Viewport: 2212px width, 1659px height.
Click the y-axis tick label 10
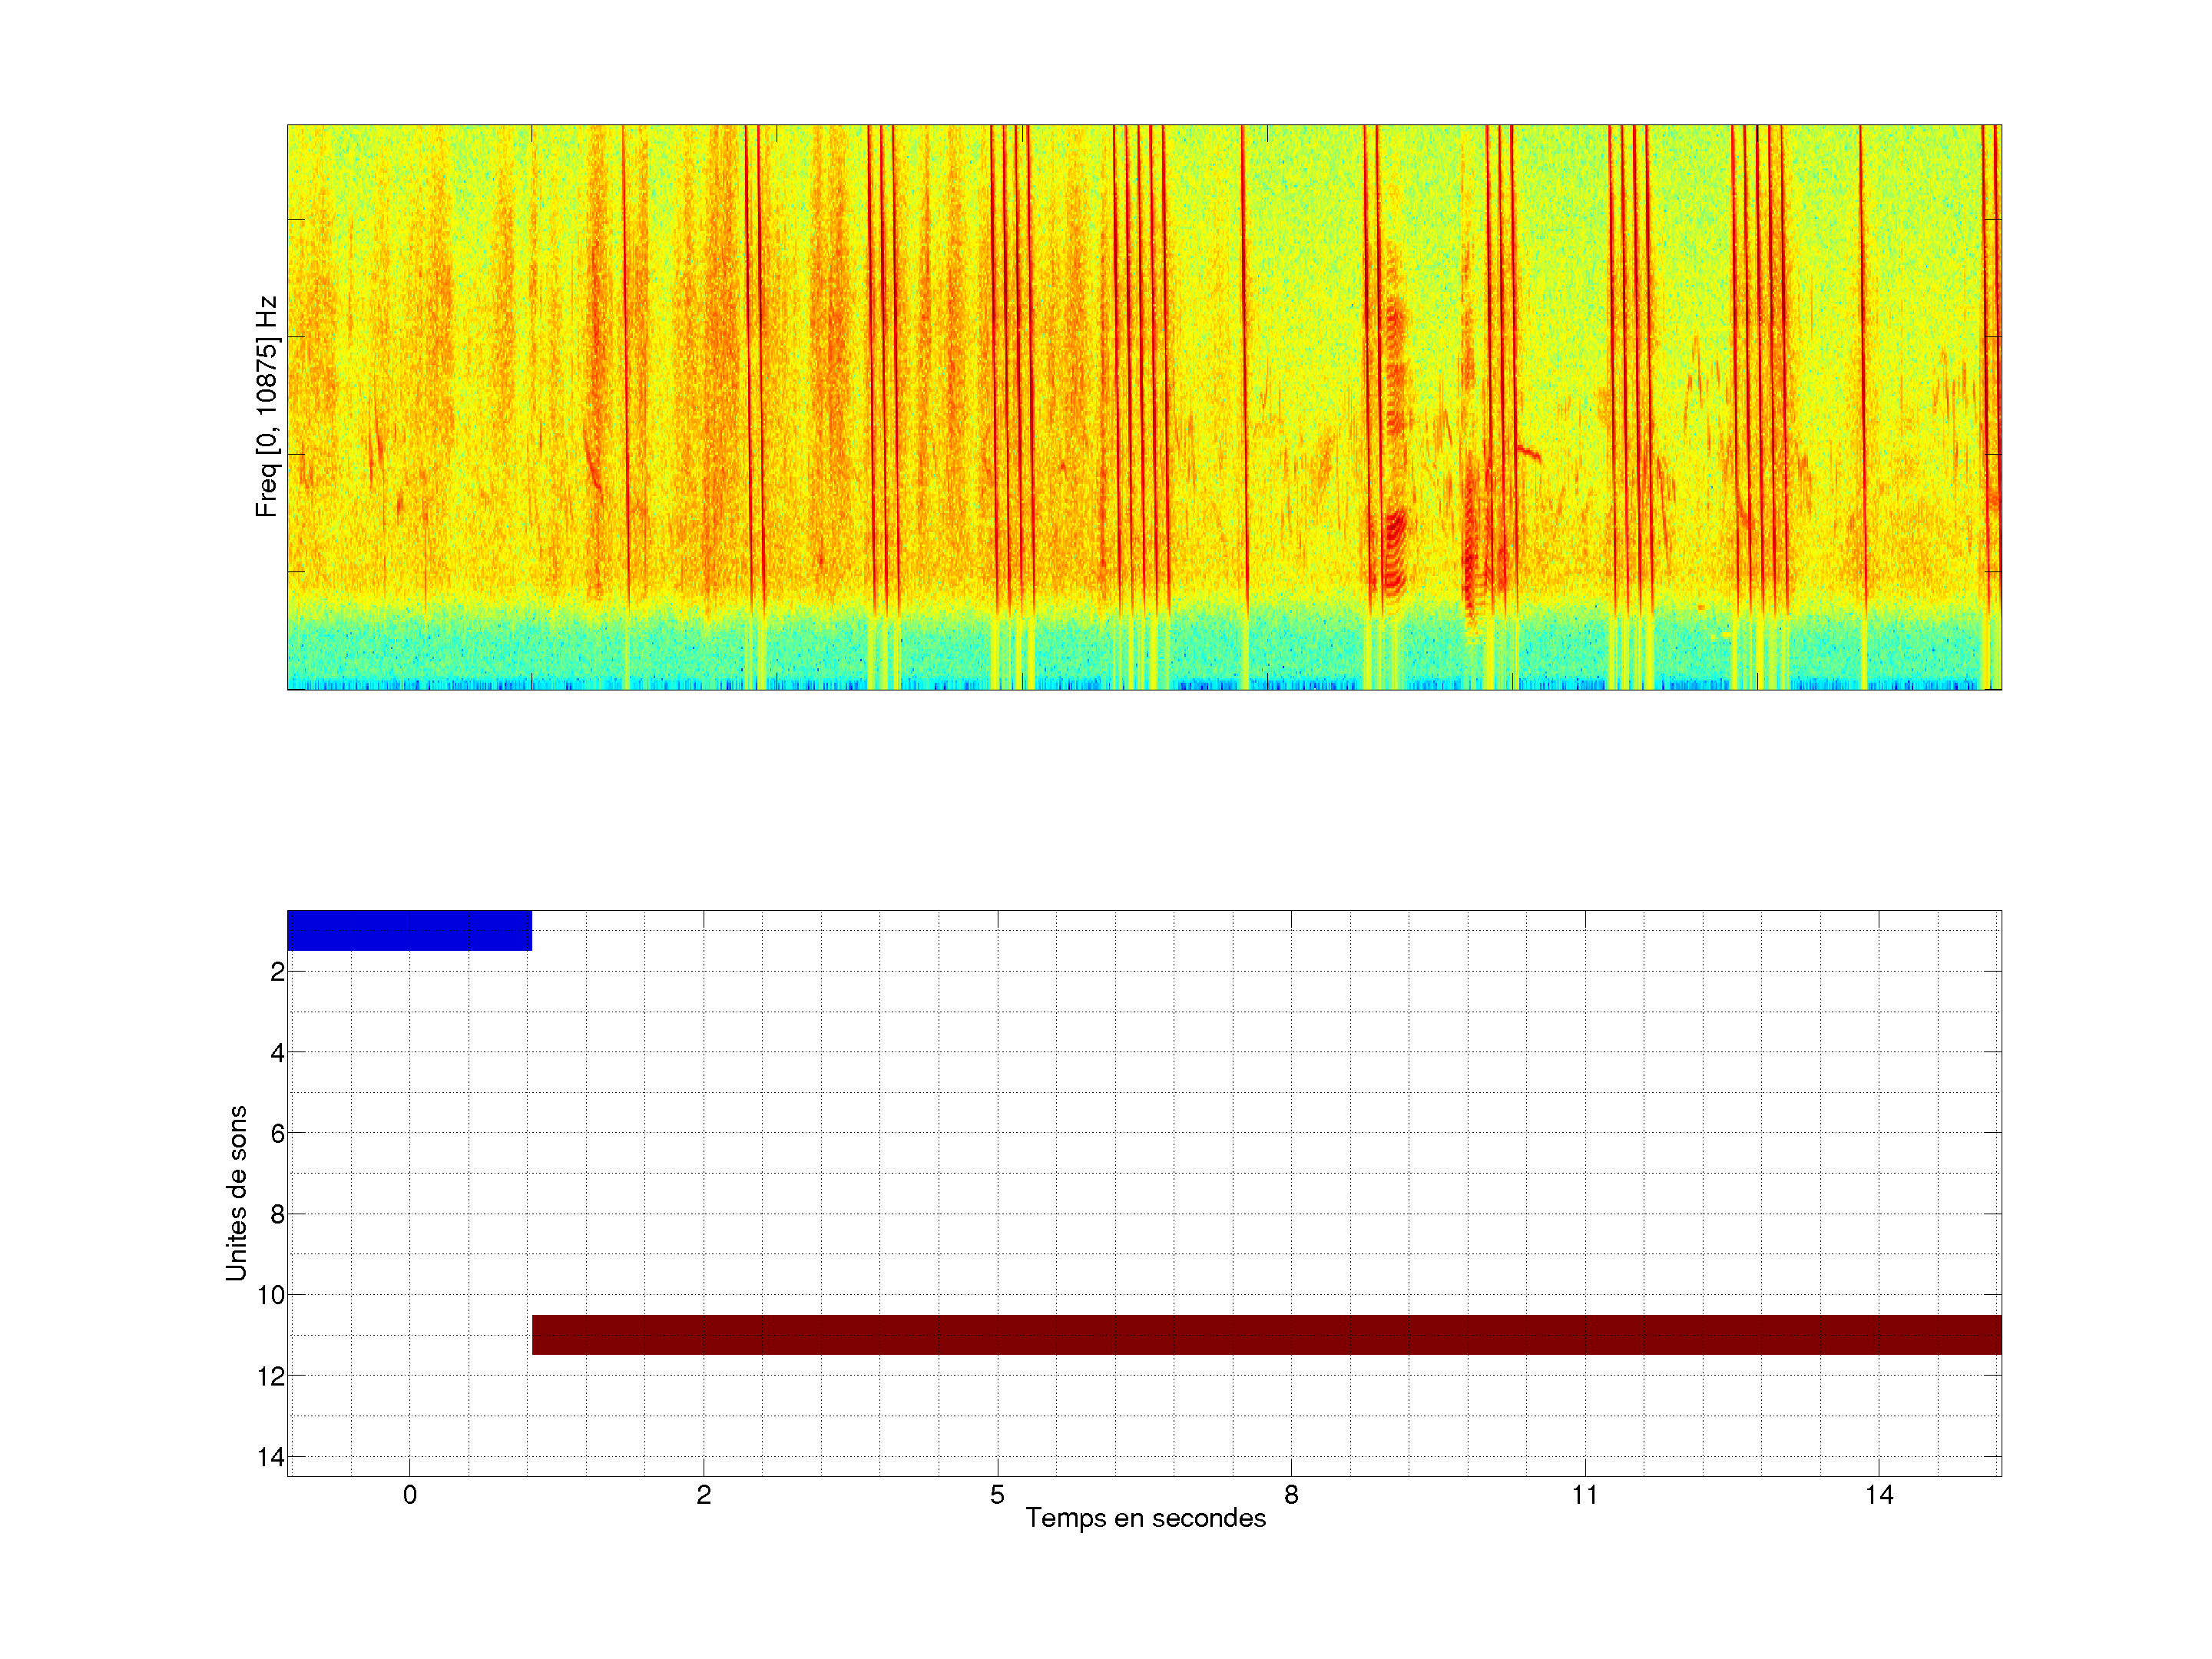click(x=271, y=1295)
